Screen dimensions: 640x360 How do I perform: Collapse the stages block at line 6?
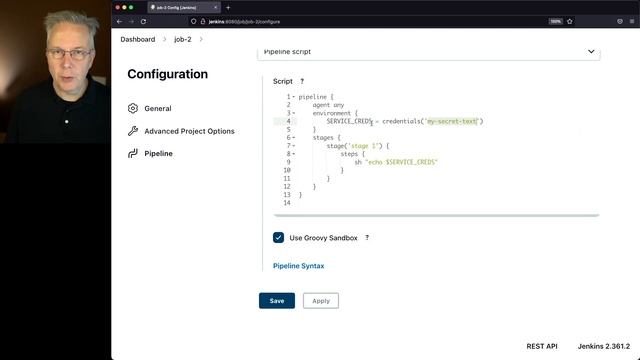point(293,138)
